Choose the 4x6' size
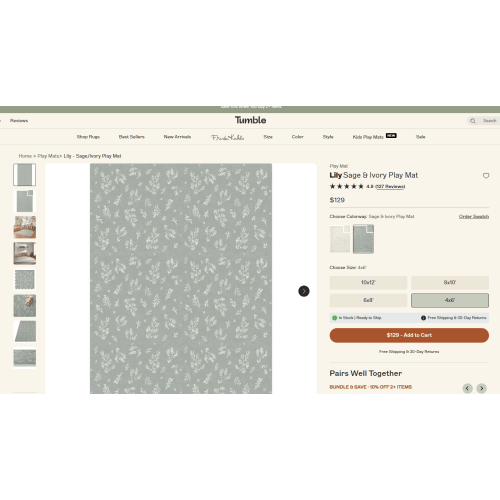 click(x=450, y=300)
